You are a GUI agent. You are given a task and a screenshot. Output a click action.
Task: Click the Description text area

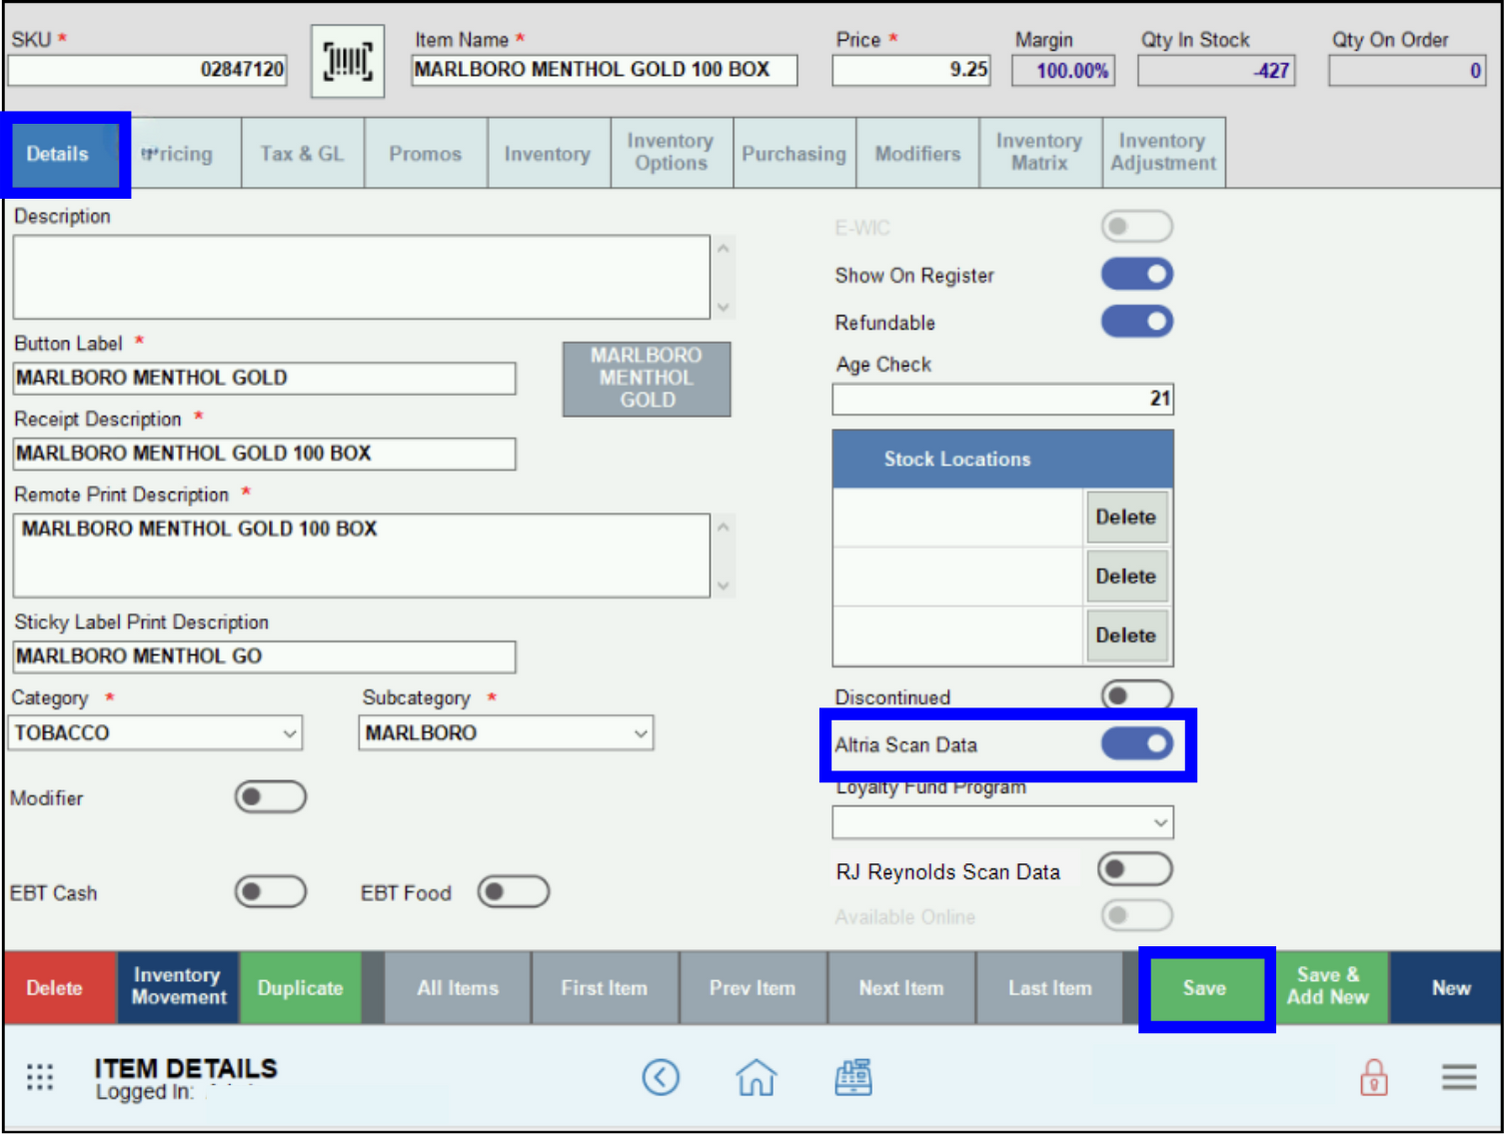pos(362,277)
